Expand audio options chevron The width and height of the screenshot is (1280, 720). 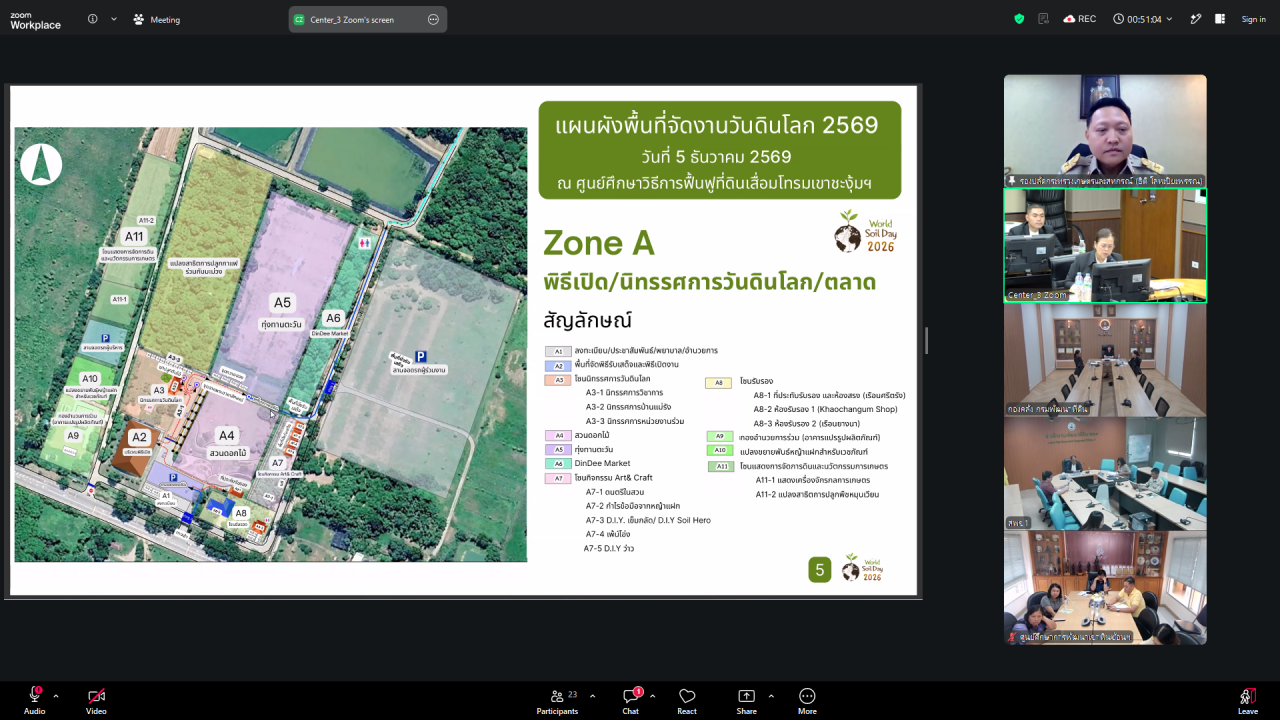[x=56, y=696]
